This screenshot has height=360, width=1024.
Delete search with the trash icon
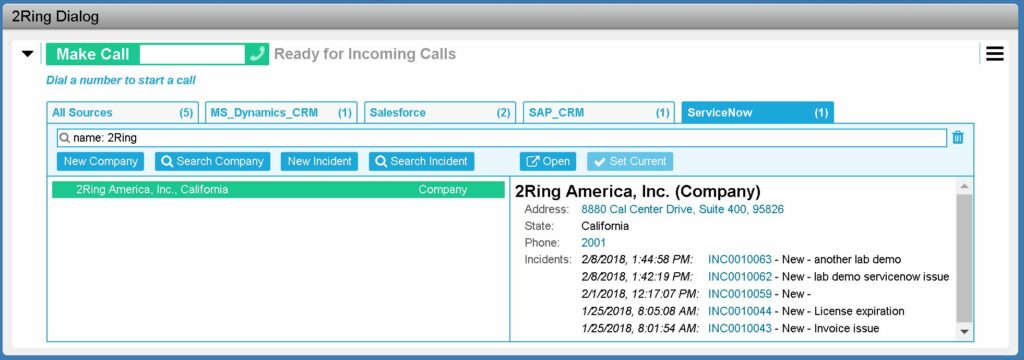[x=957, y=137]
